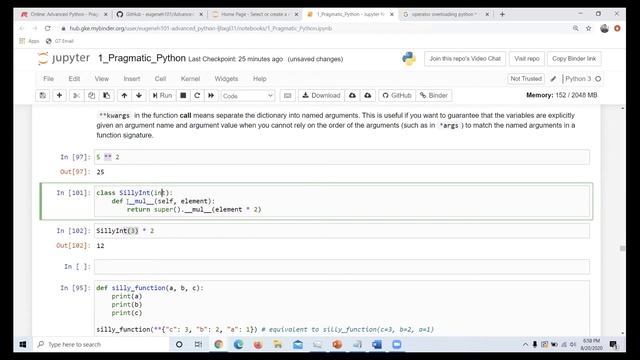Open the File menu
This screenshot has width=640, height=360.
49,79
